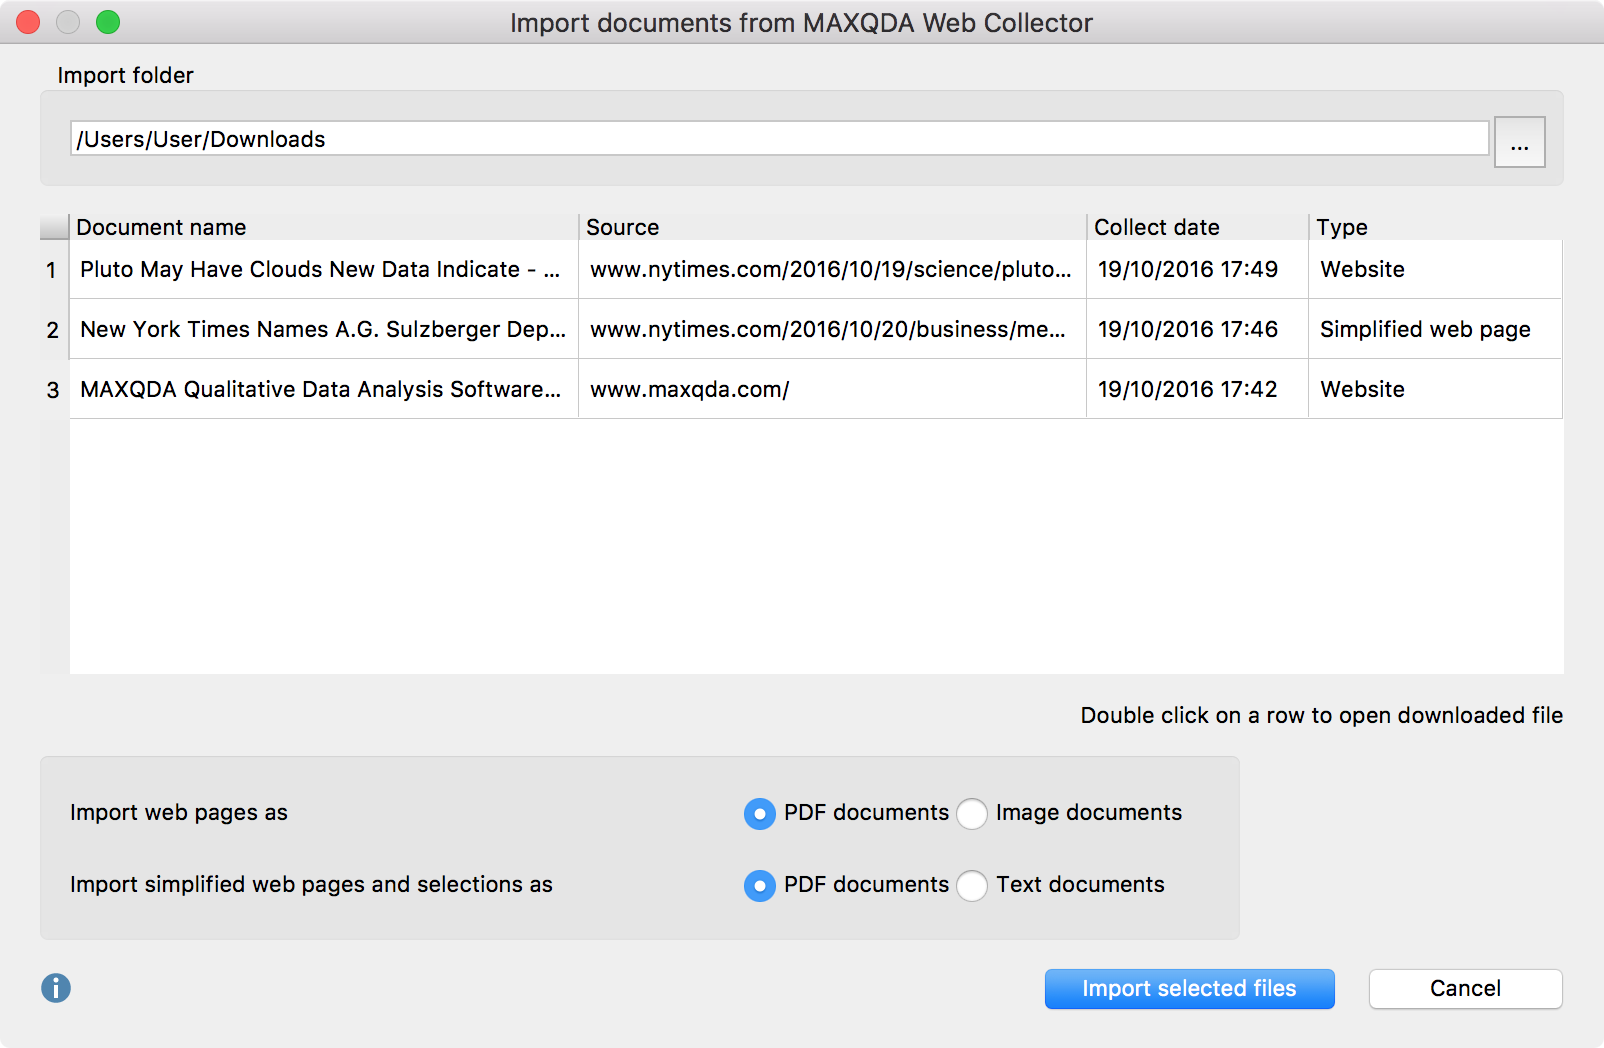Select the Pluto May Have Clouds row
Image resolution: width=1604 pixels, height=1048 pixels.
tap(320, 269)
